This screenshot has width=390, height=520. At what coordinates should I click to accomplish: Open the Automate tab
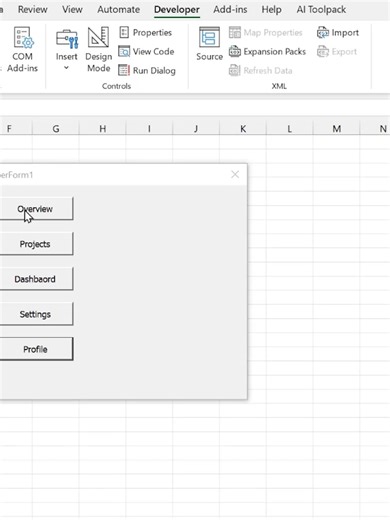click(119, 10)
